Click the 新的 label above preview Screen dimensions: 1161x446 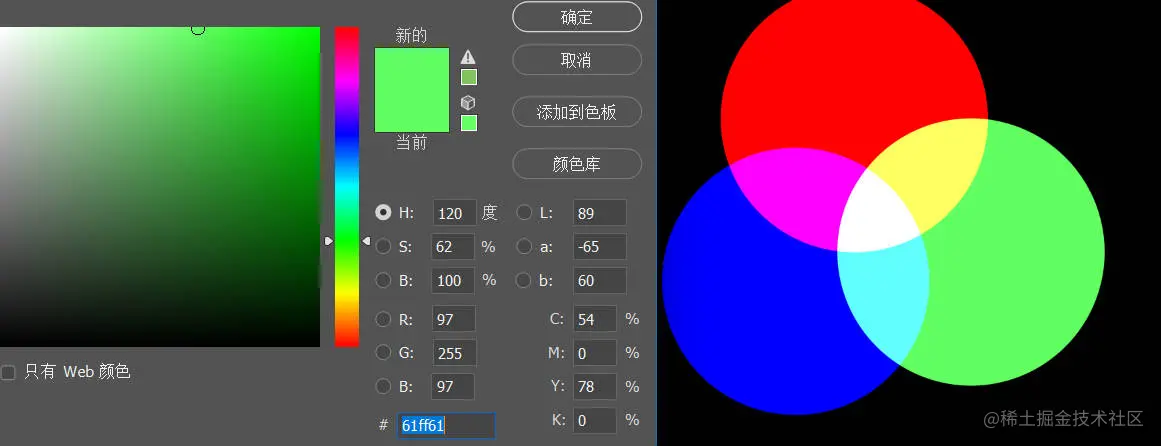(x=411, y=36)
